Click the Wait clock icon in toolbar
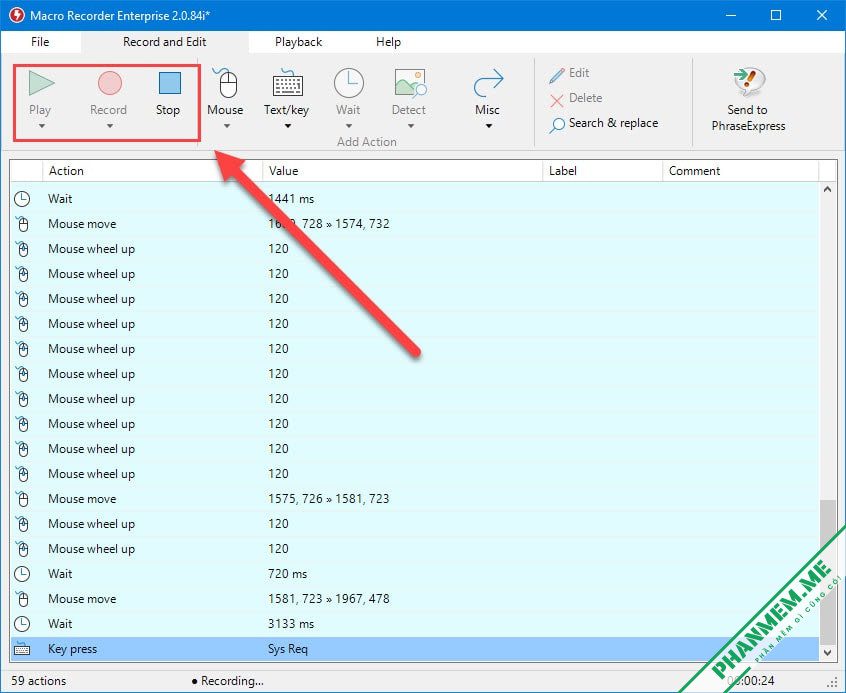 pos(349,83)
